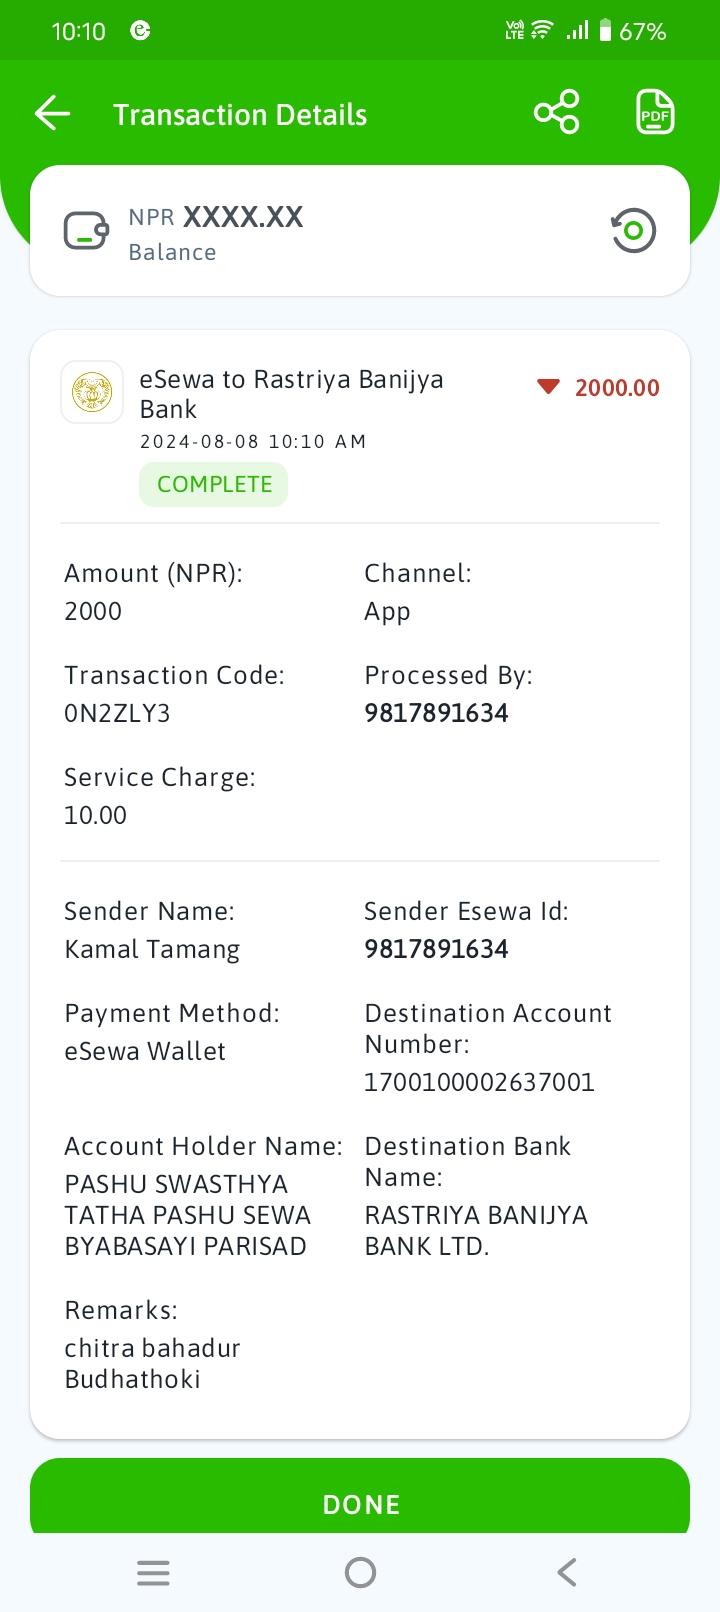Tap the remarks text chitra bahadur Budhathoki
This screenshot has height=1612, width=720.
coord(153,1364)
